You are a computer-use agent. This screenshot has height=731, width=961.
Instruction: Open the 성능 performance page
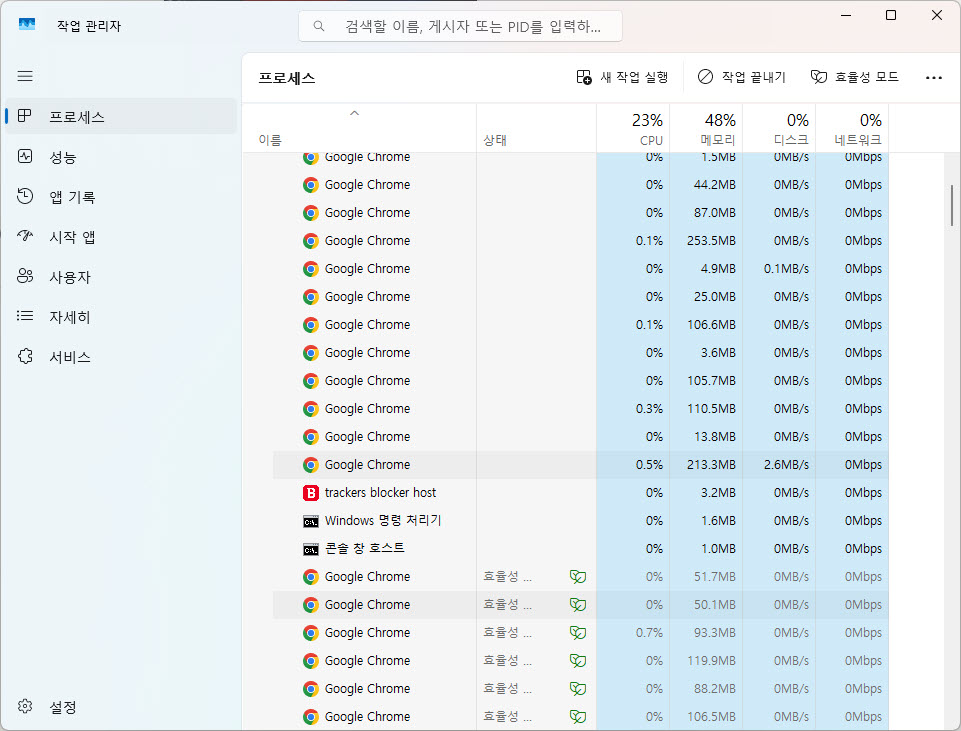(x=121, y=157)
